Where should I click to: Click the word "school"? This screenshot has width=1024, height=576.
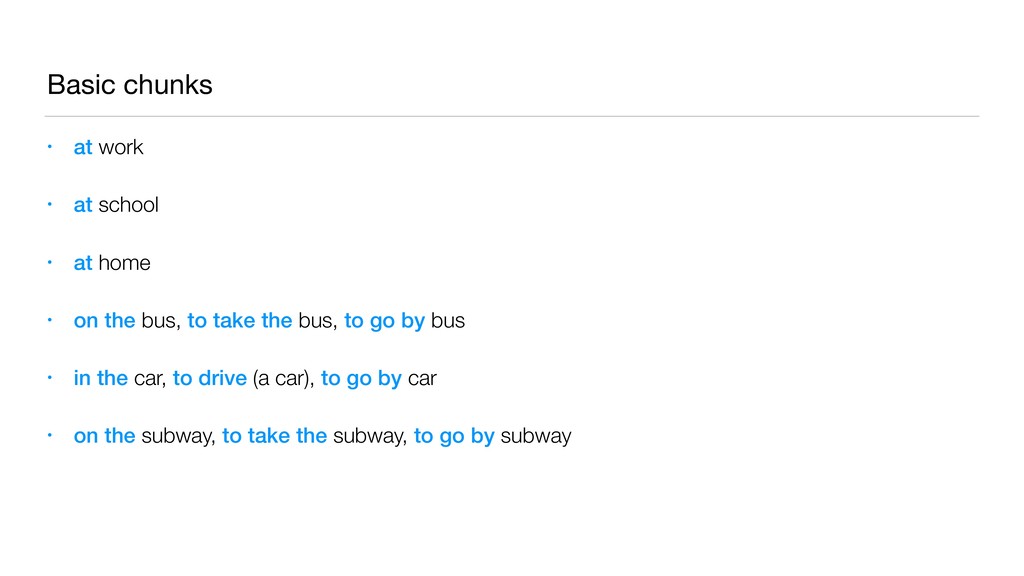[128, 205]
